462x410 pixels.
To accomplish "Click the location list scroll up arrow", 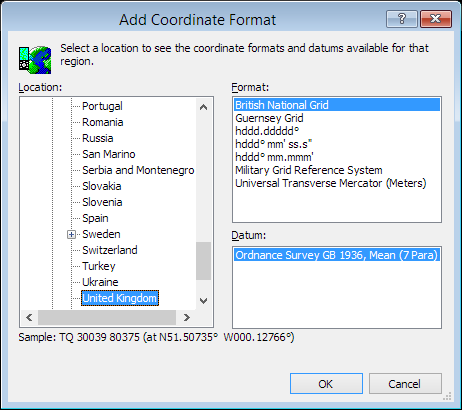I will coord(203,107).
